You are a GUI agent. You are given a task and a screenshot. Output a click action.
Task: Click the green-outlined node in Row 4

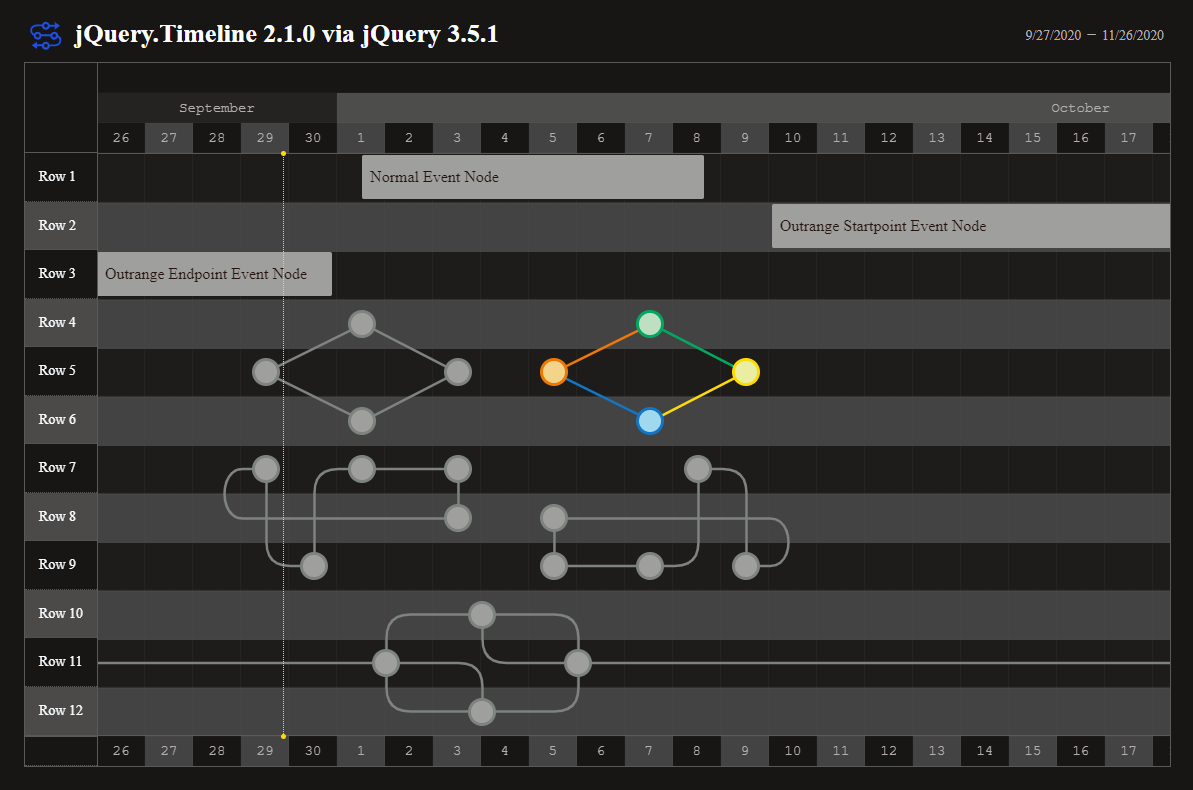pos(650,324)
